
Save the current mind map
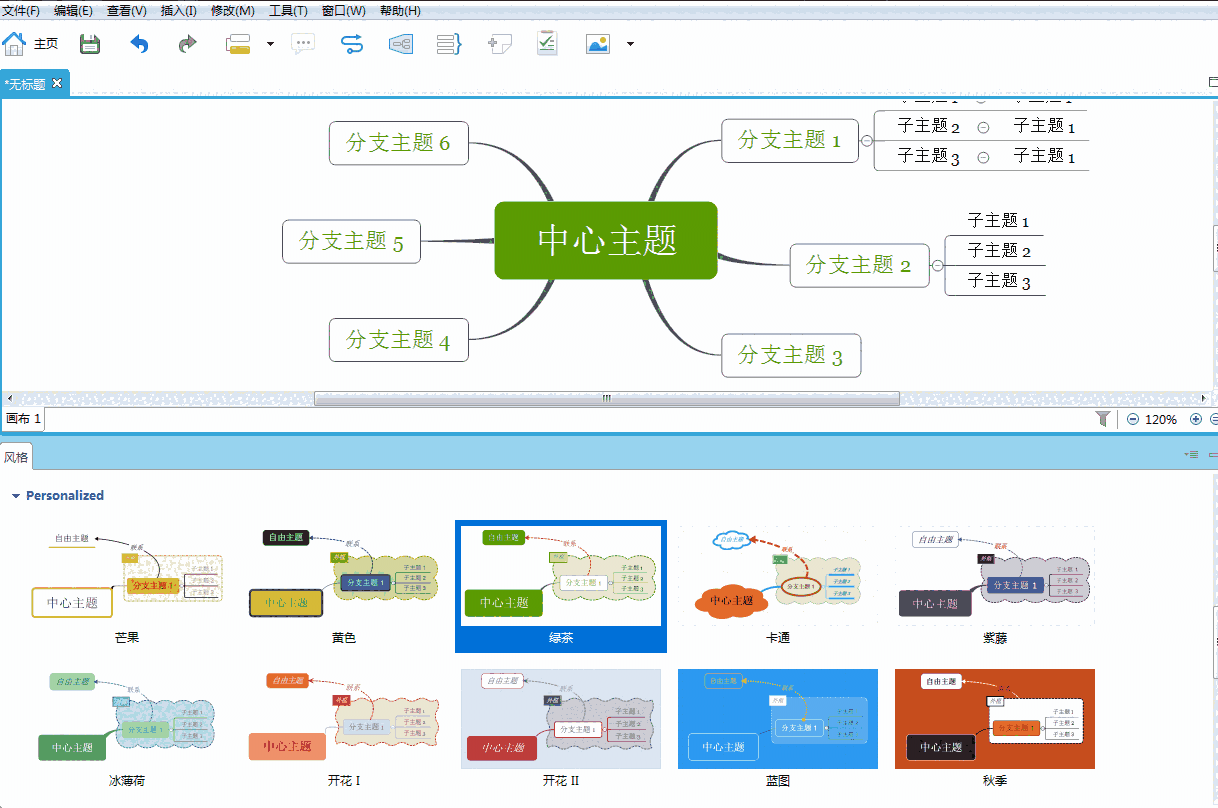pyautogui.click(x=89, y=43)
